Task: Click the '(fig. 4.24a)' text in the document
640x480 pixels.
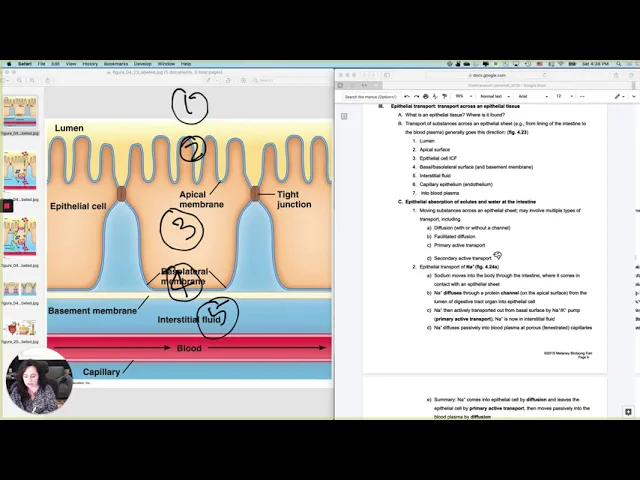Action: click(487, 267)
